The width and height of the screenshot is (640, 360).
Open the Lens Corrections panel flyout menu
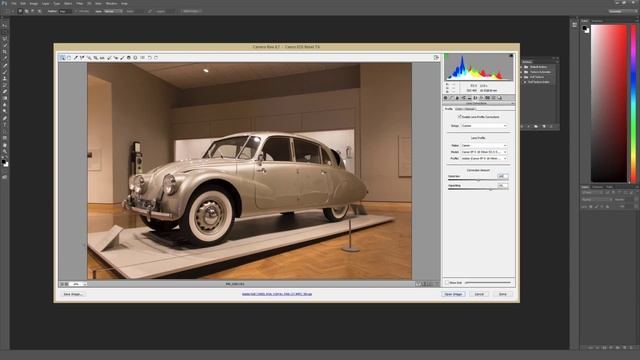click(513, 104)
